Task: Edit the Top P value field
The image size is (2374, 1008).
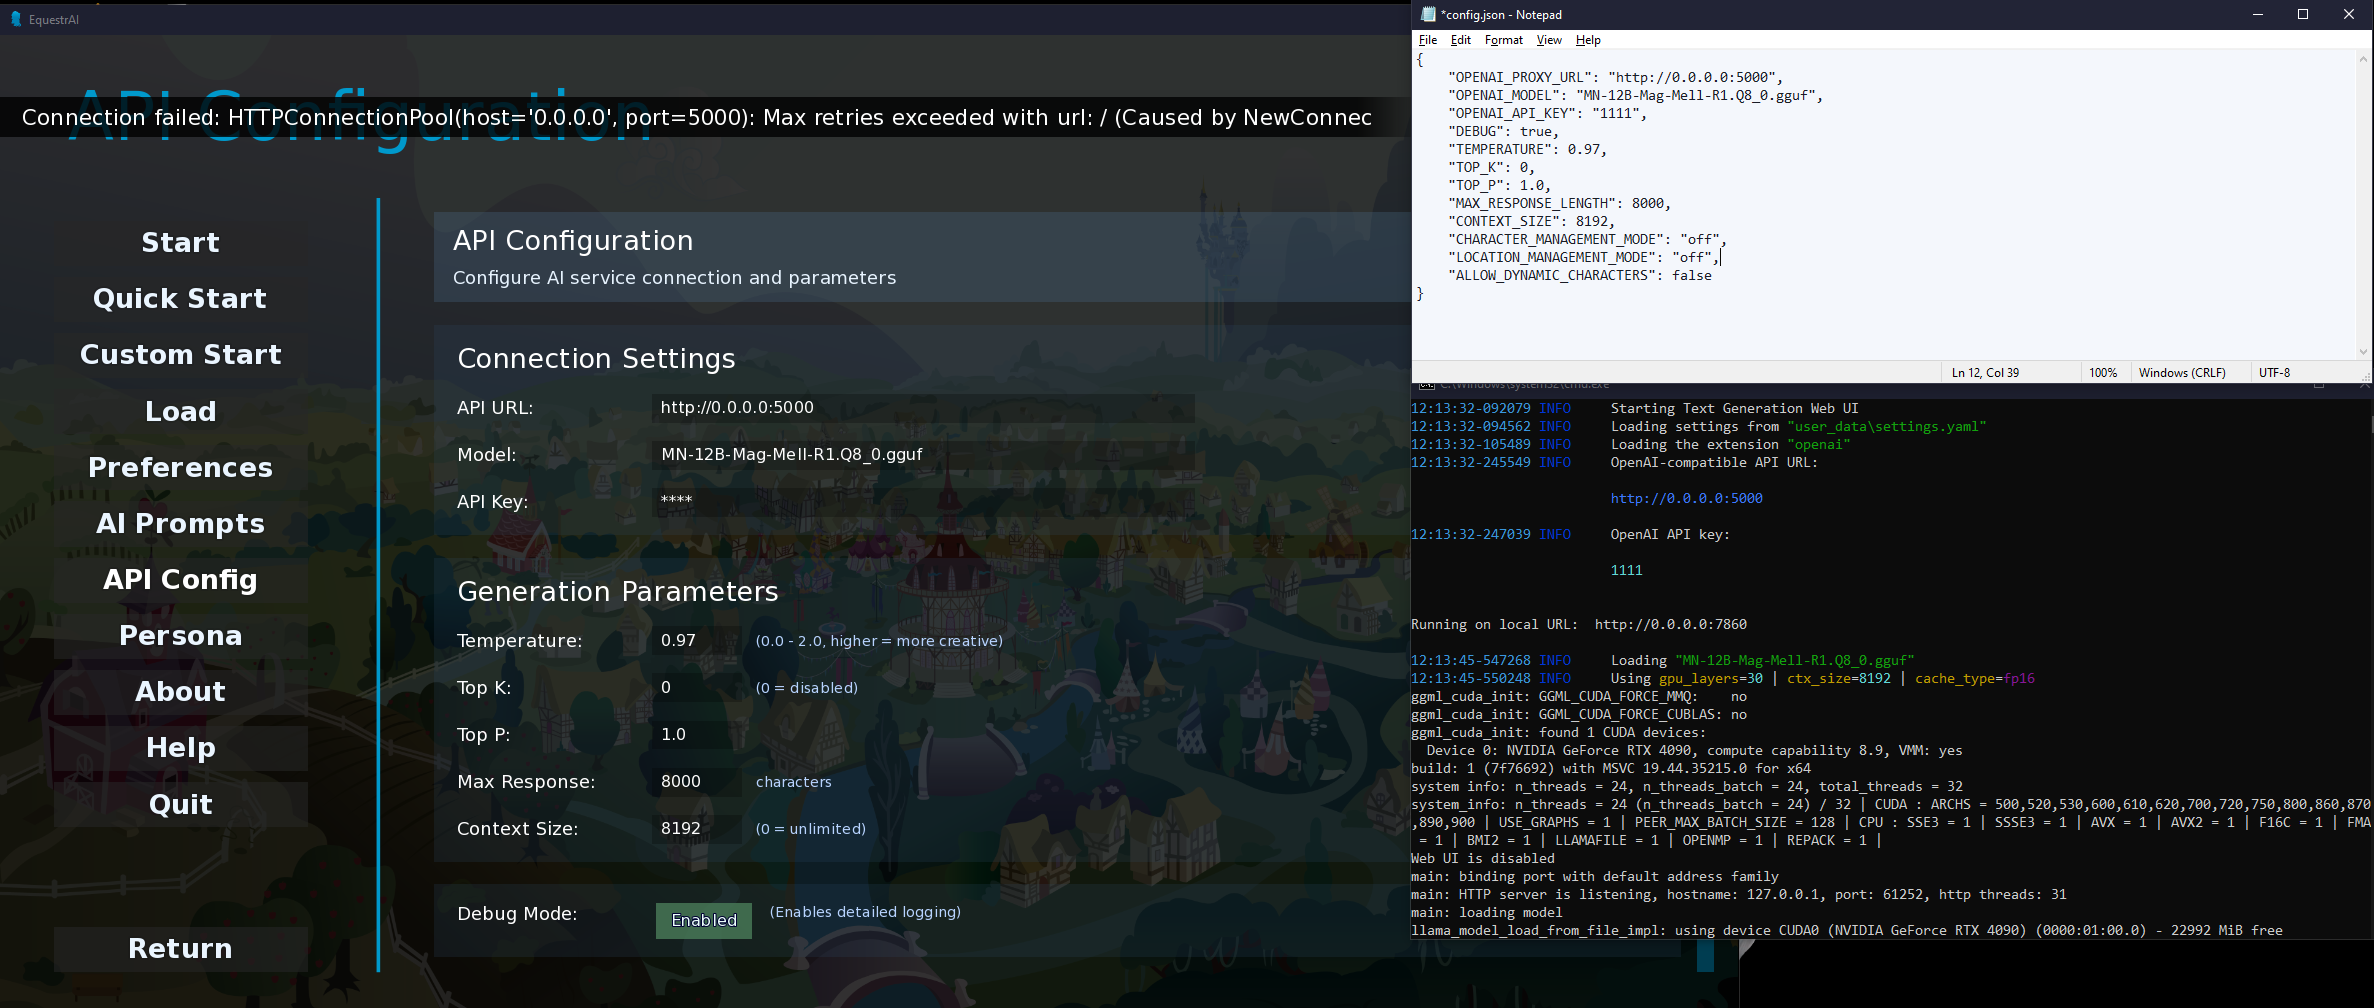Action: click(x=696, y=735)
